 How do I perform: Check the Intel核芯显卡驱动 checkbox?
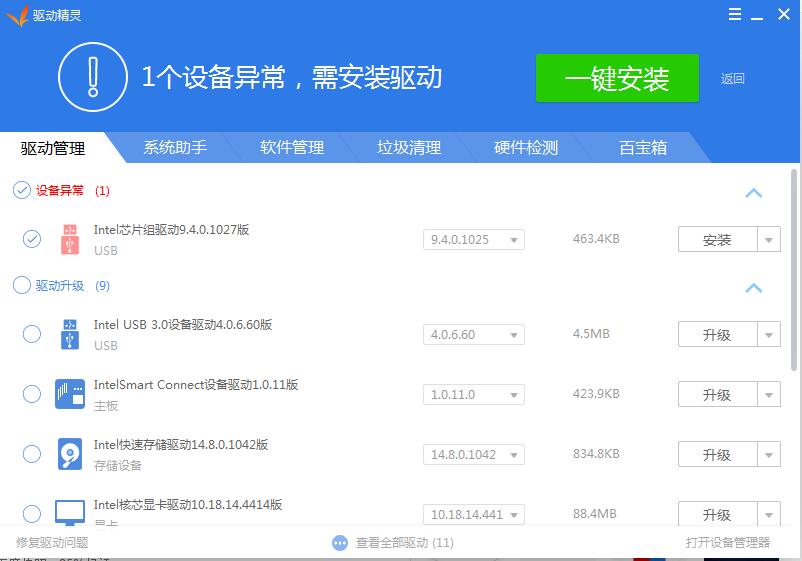tap(32, 513)
